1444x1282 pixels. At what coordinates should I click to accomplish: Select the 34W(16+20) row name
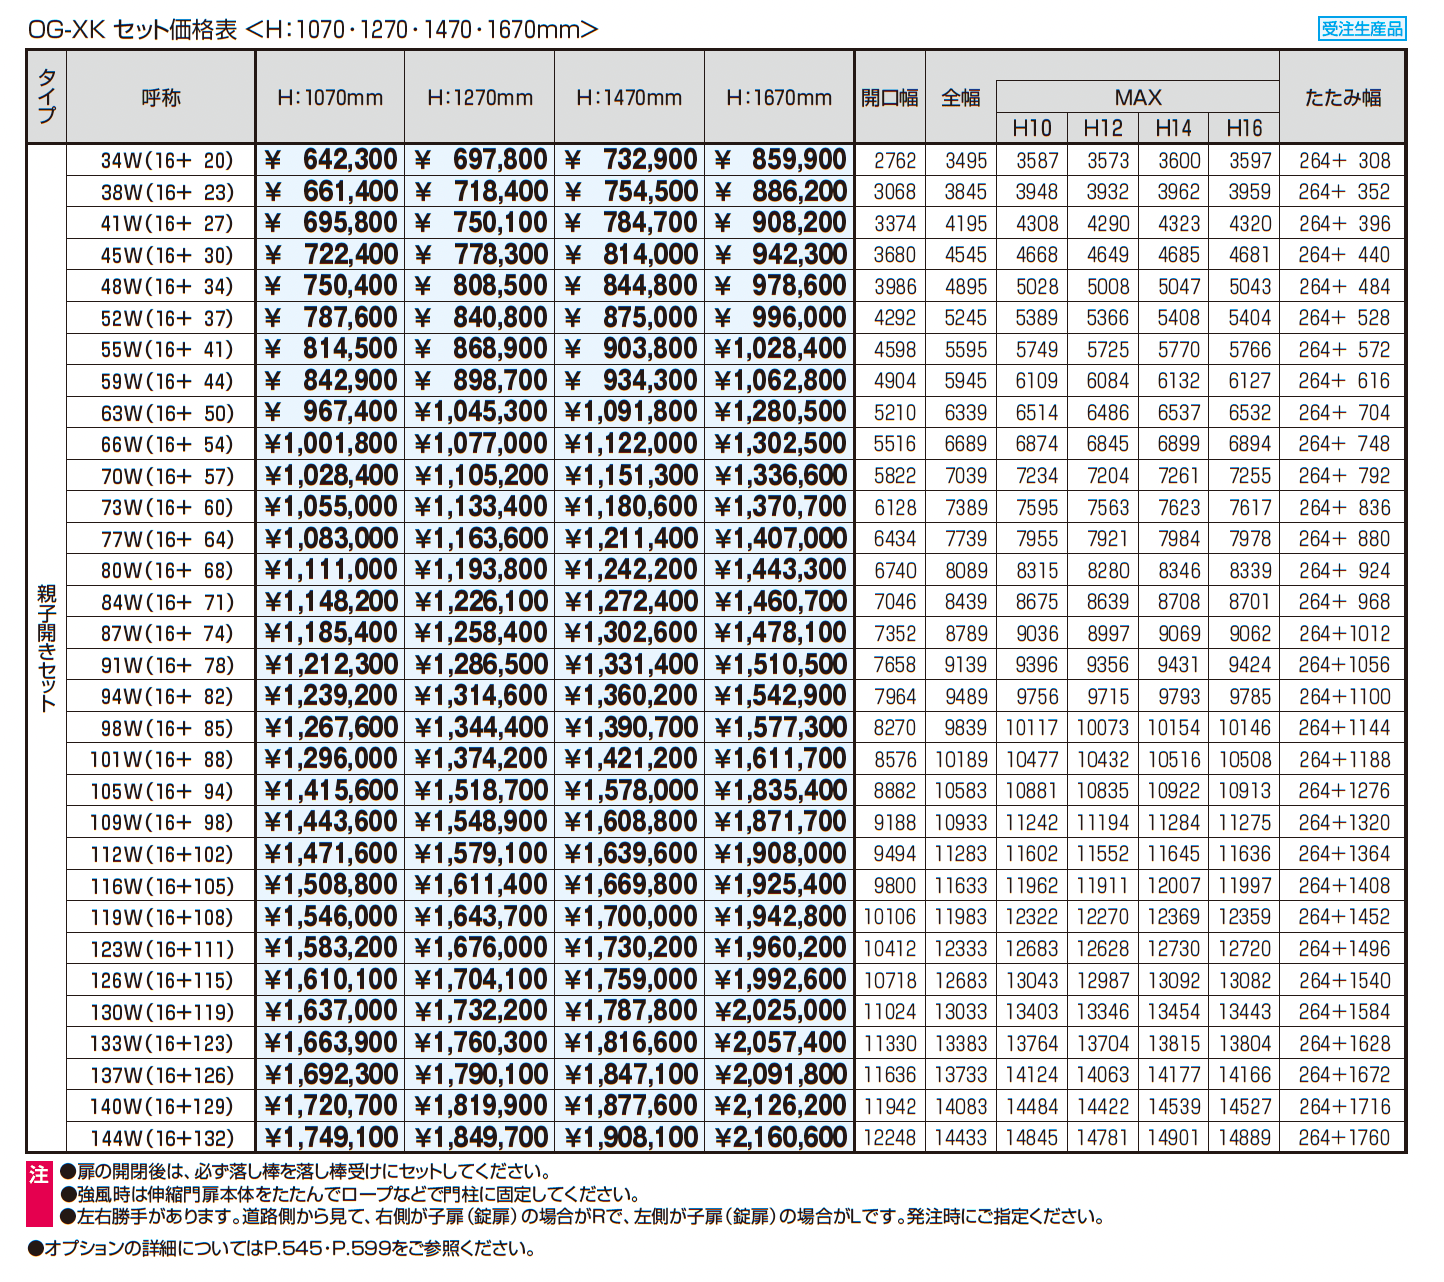click(166, 160)
